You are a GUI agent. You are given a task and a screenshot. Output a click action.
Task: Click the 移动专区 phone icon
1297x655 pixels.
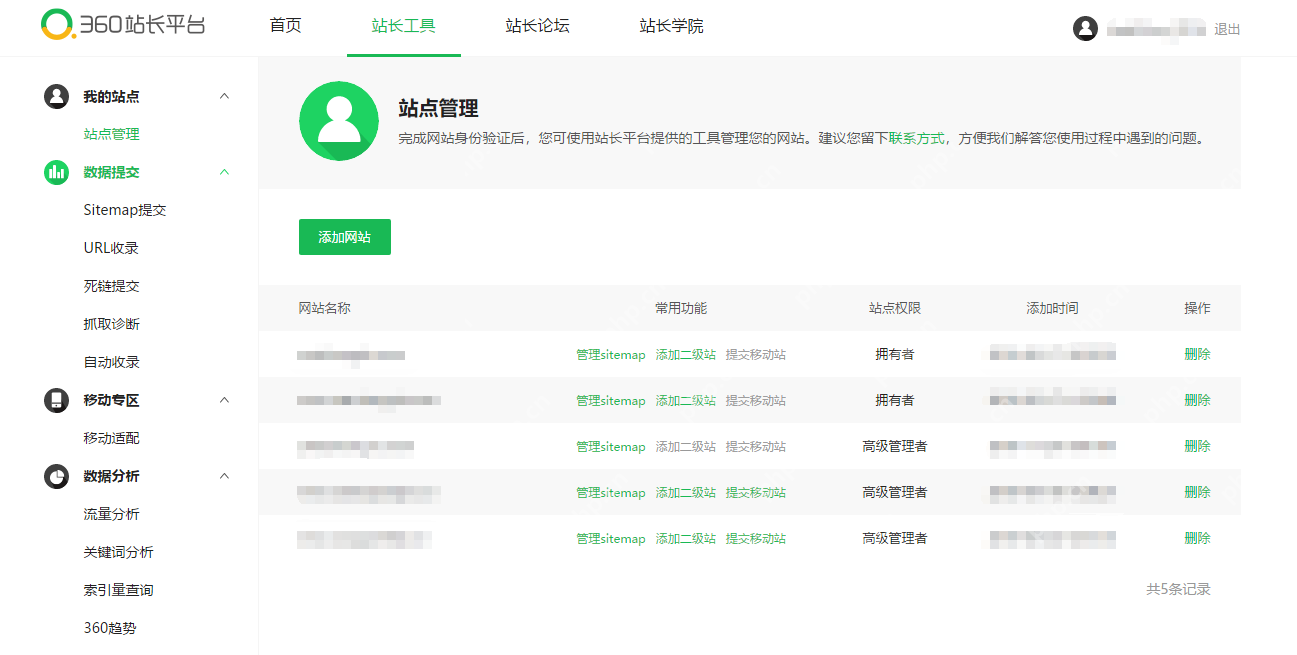(56, 400)
